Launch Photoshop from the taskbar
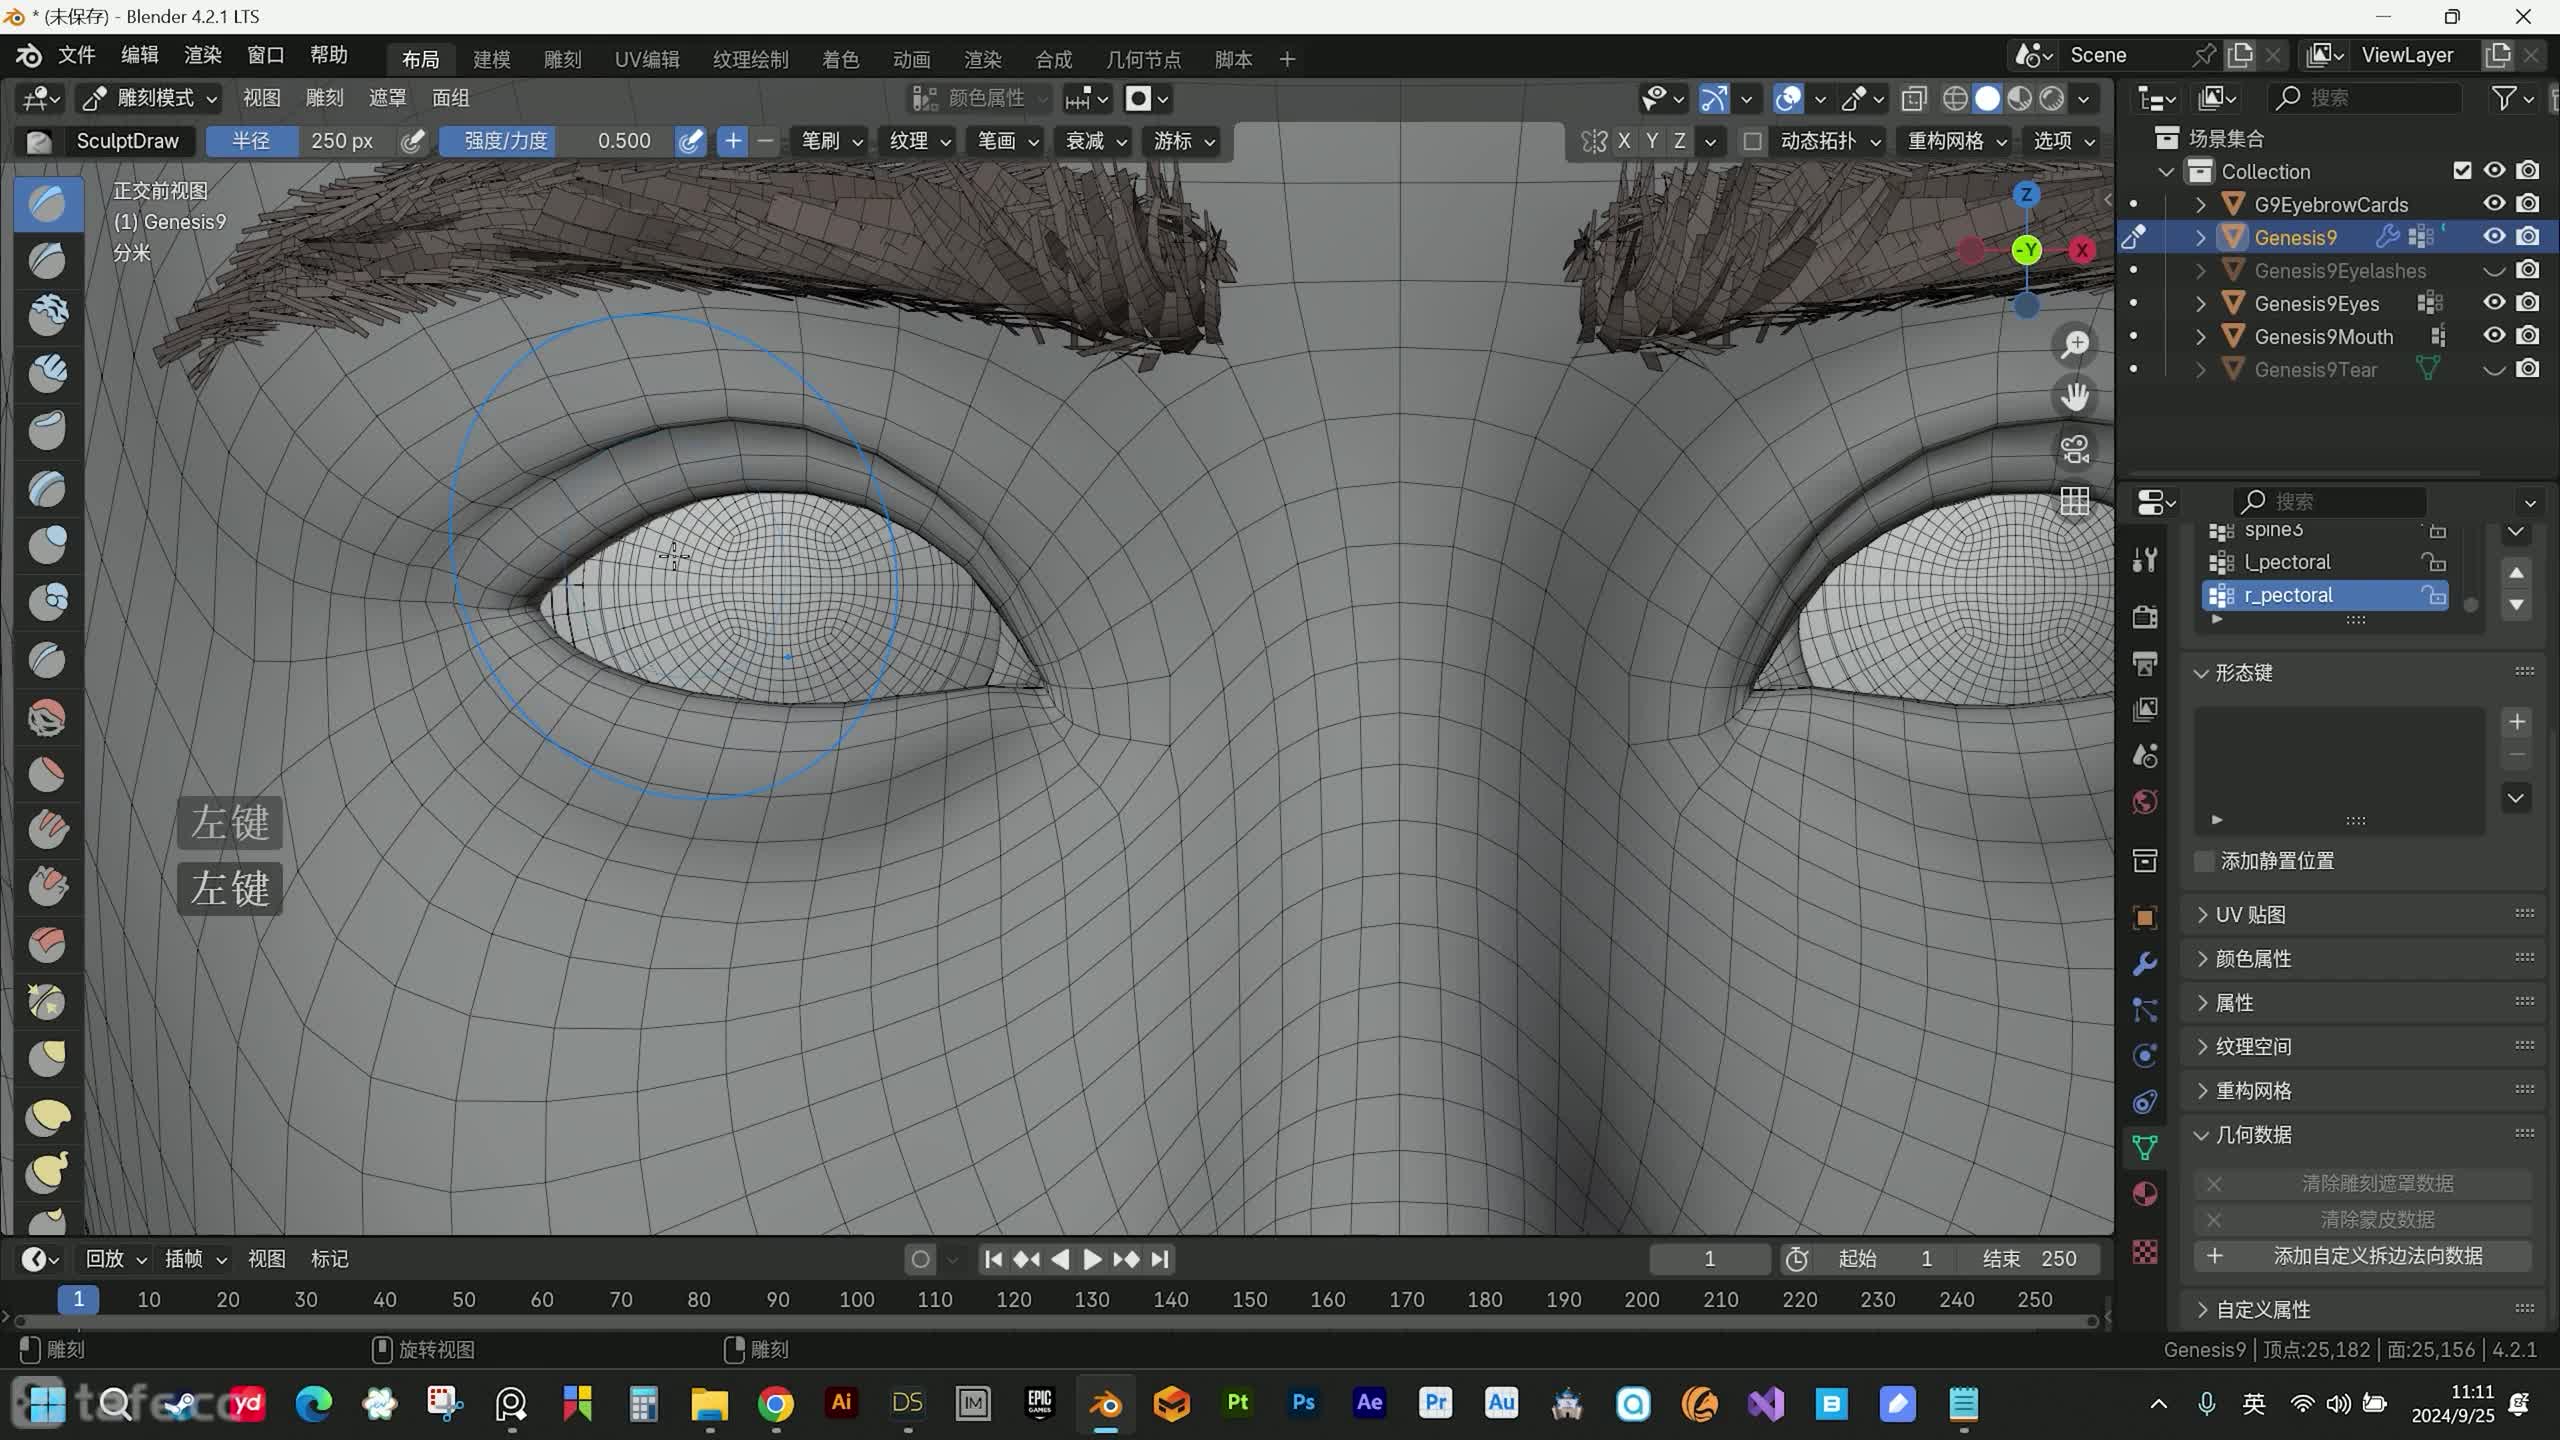Screen dimensions: 2560x1440 1303,1403
